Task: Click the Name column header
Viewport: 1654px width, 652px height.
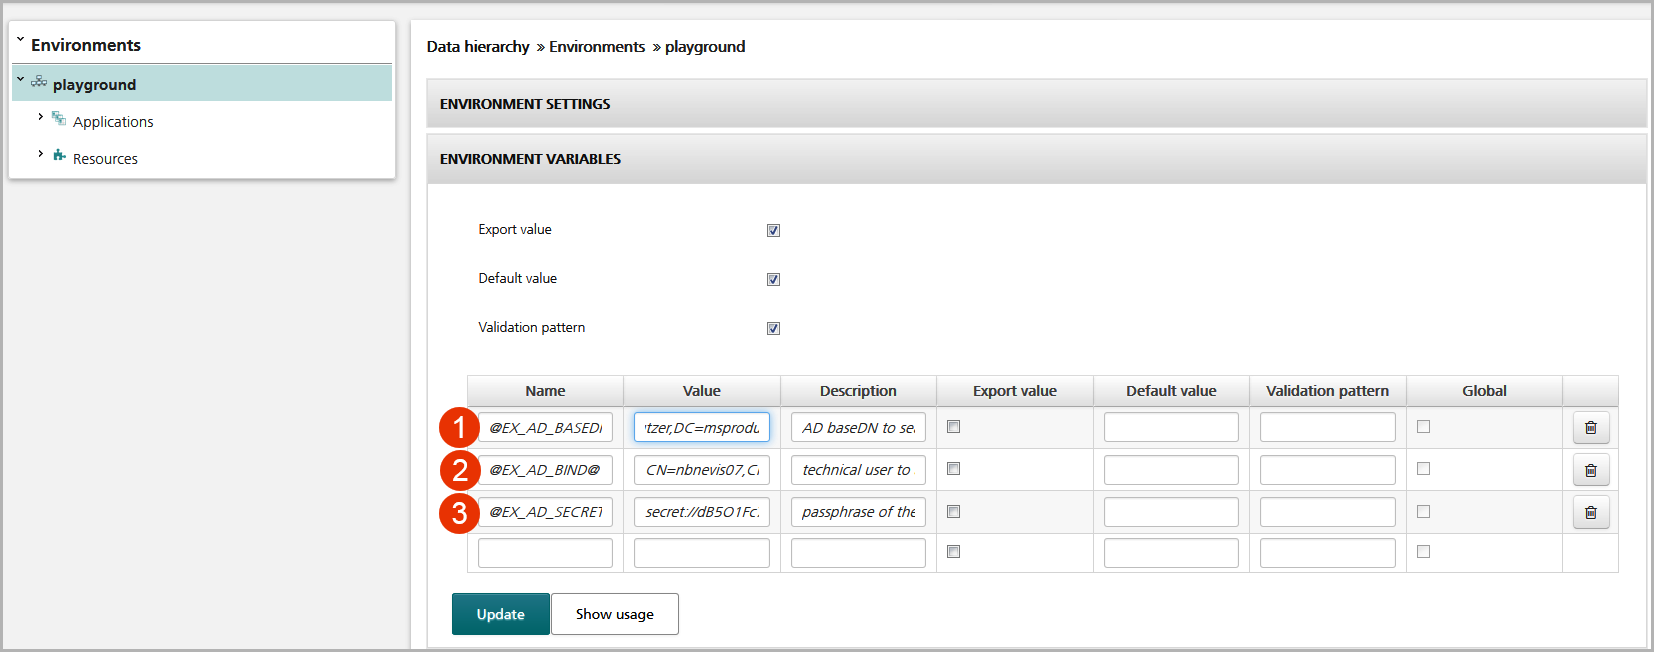Action: pyautogui.click(x=545, y=391)
